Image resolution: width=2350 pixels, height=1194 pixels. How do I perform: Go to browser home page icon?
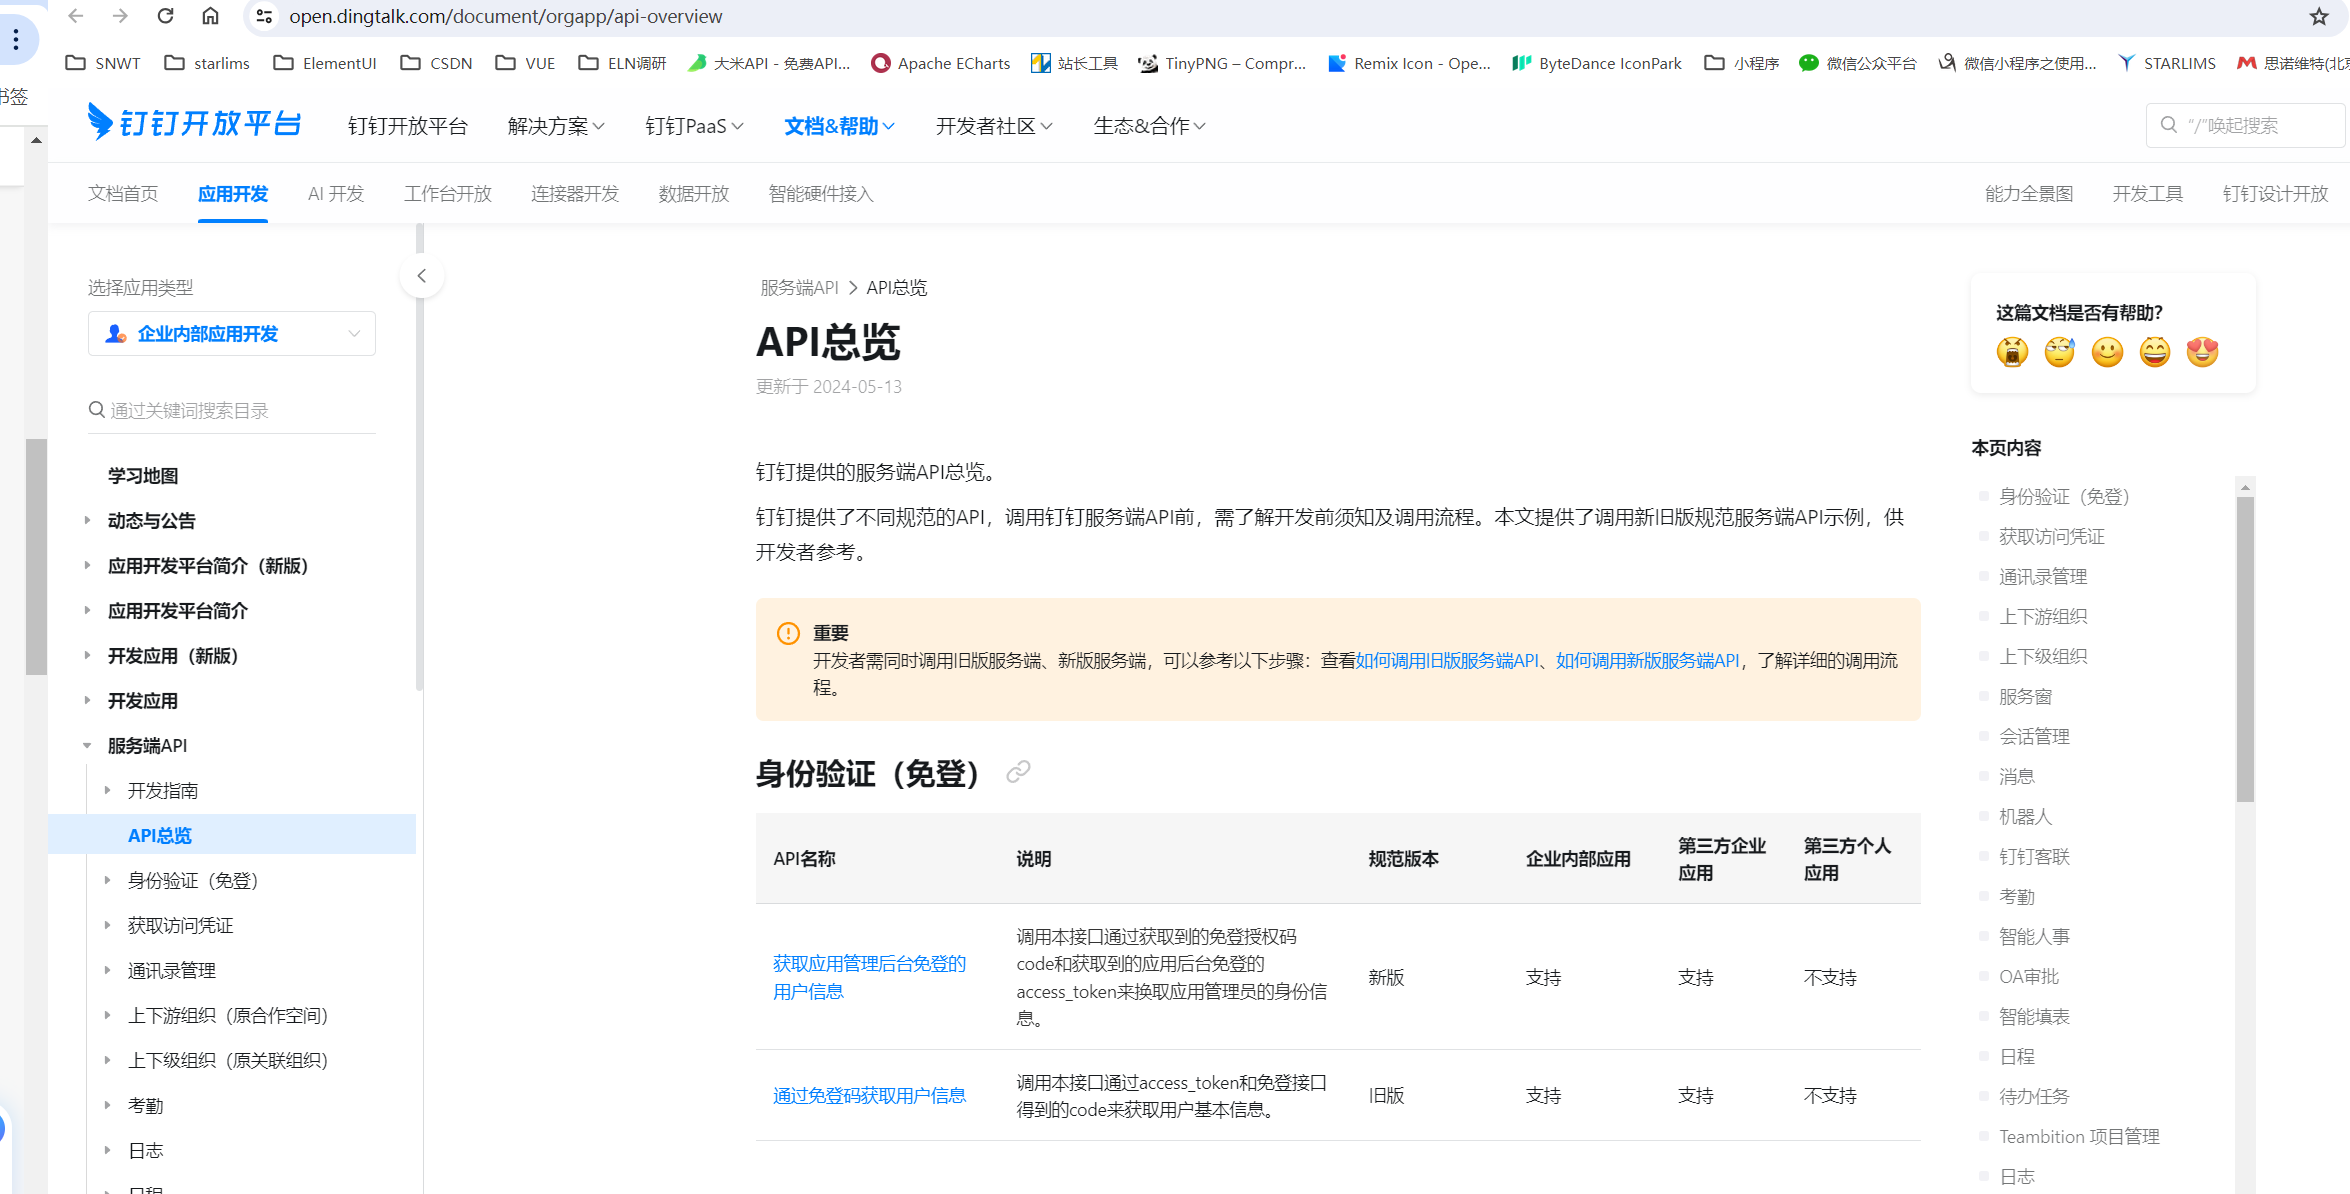tap(210, 16)
